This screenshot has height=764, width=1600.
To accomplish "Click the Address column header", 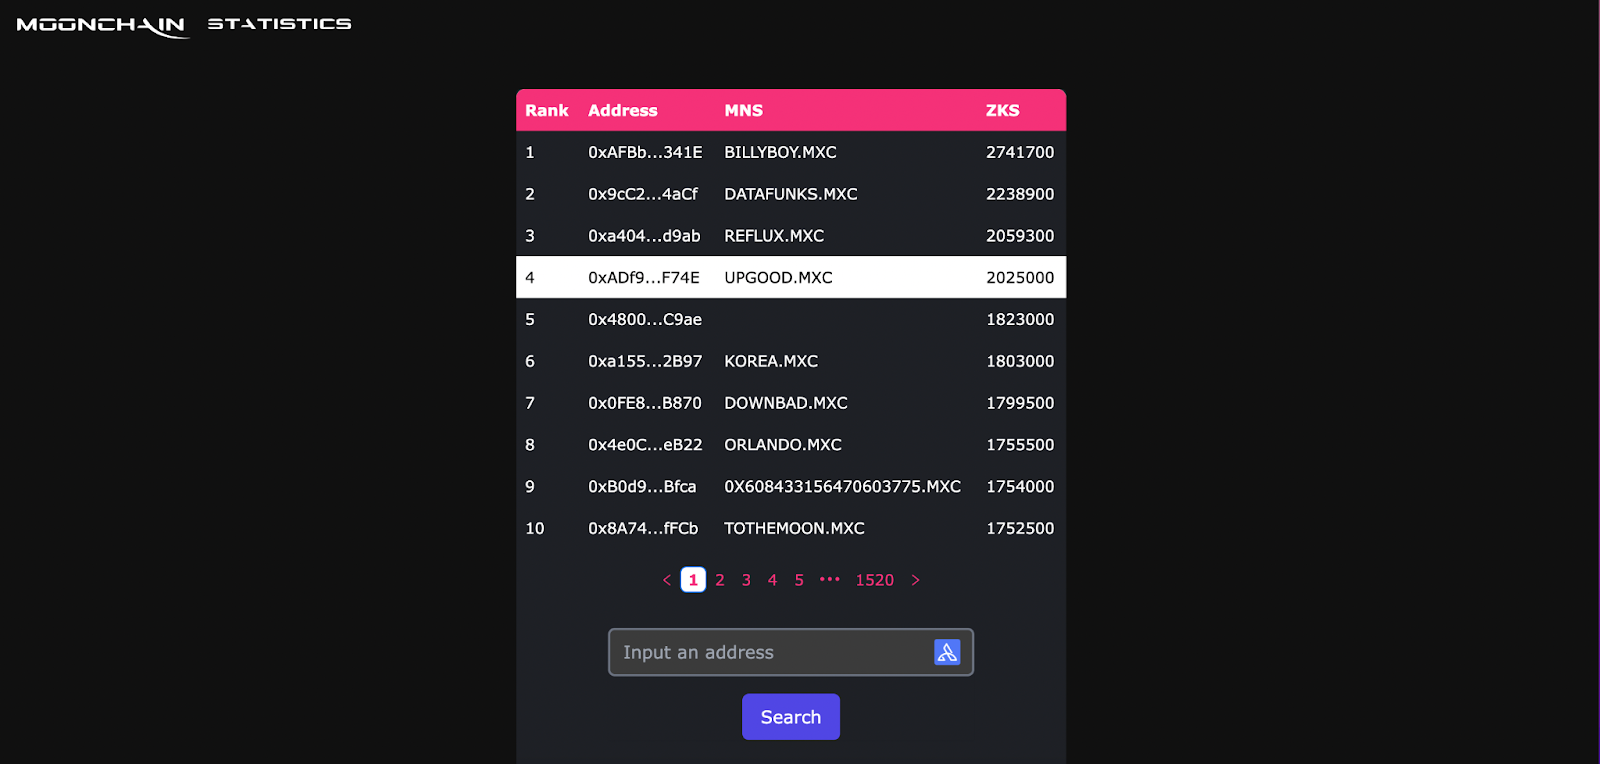I will (621, 110).
